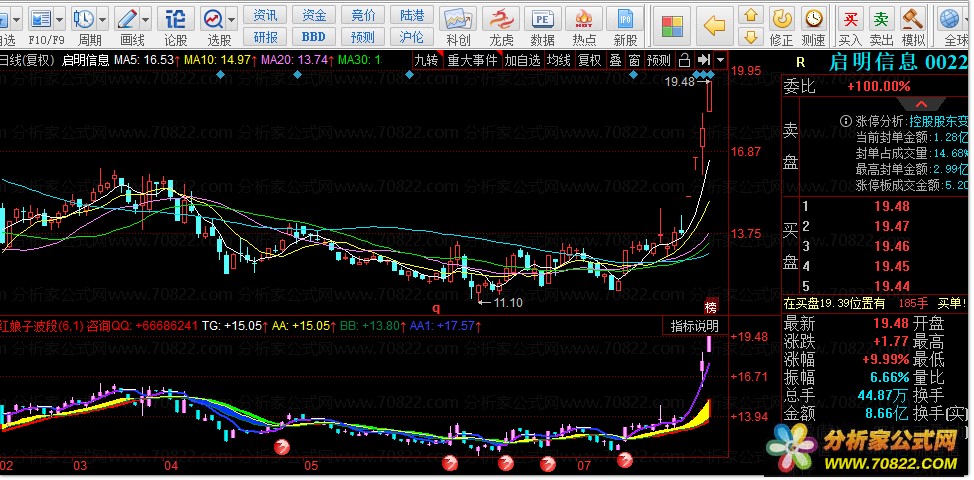Open the 选股 stock screener icon
The height and width of the screenshot is (480, 974).
[x=214, y=19]
